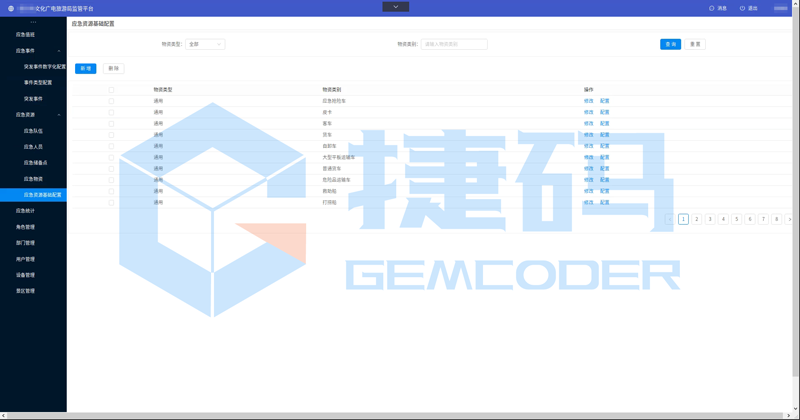Check the box for 大型平板运输车 row
The image size is (800, 420).
(x=111, y=157)
